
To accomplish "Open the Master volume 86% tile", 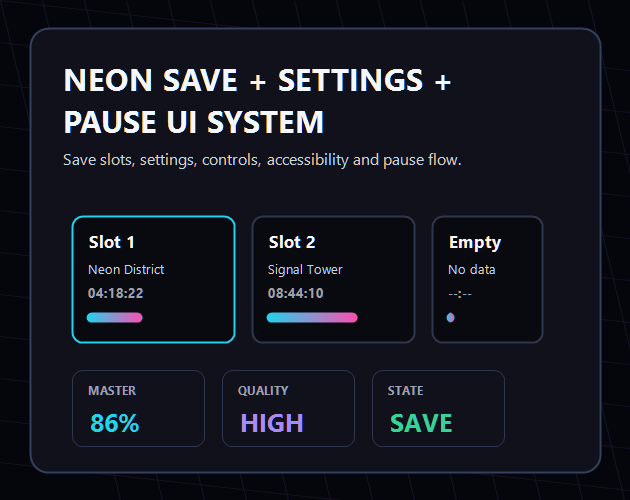I will [138, 408].
